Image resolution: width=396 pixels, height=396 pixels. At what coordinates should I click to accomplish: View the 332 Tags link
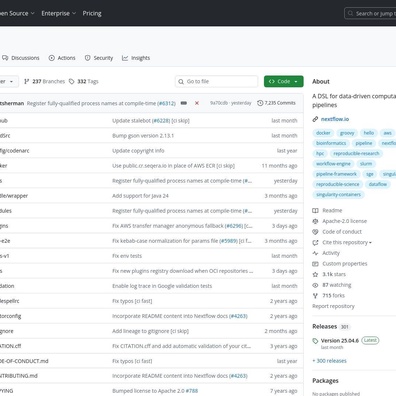click(84, 81)
